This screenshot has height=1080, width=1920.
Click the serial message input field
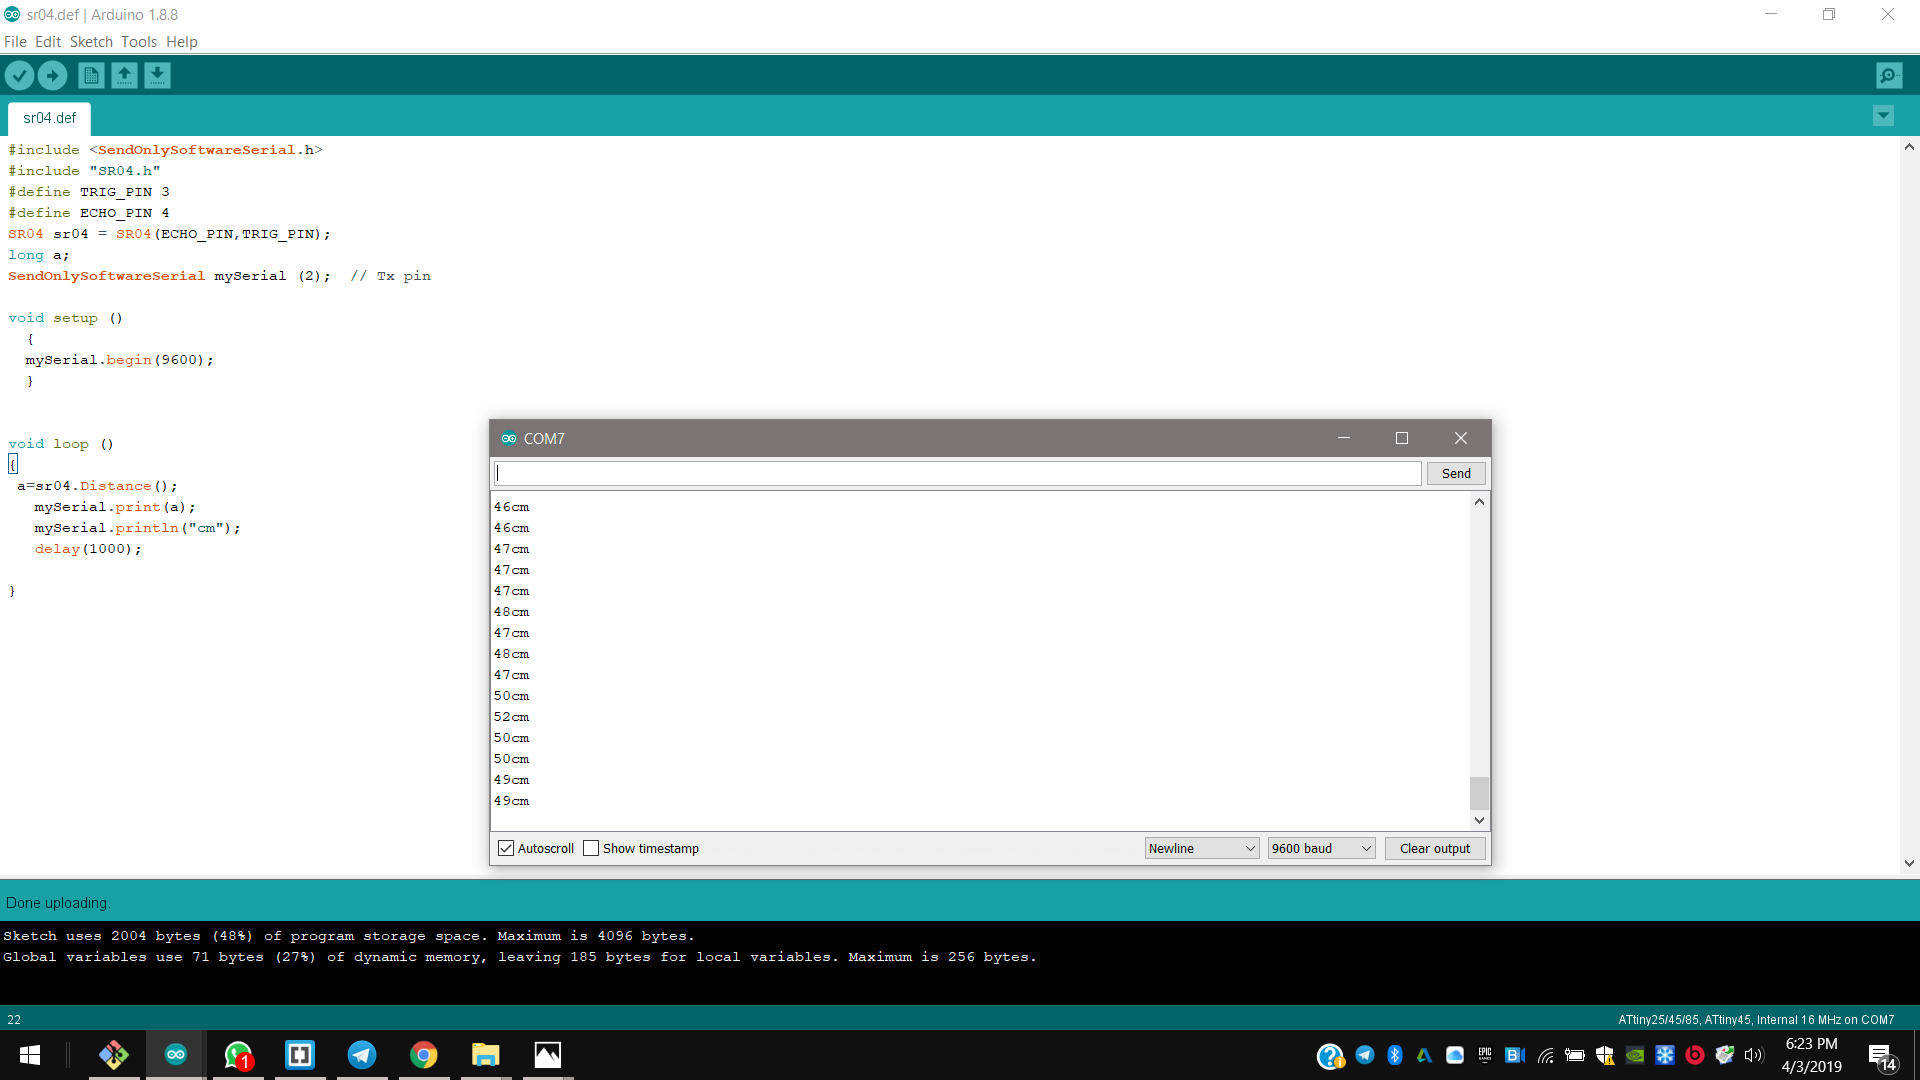pyautogui.click(x=957, y=473)
